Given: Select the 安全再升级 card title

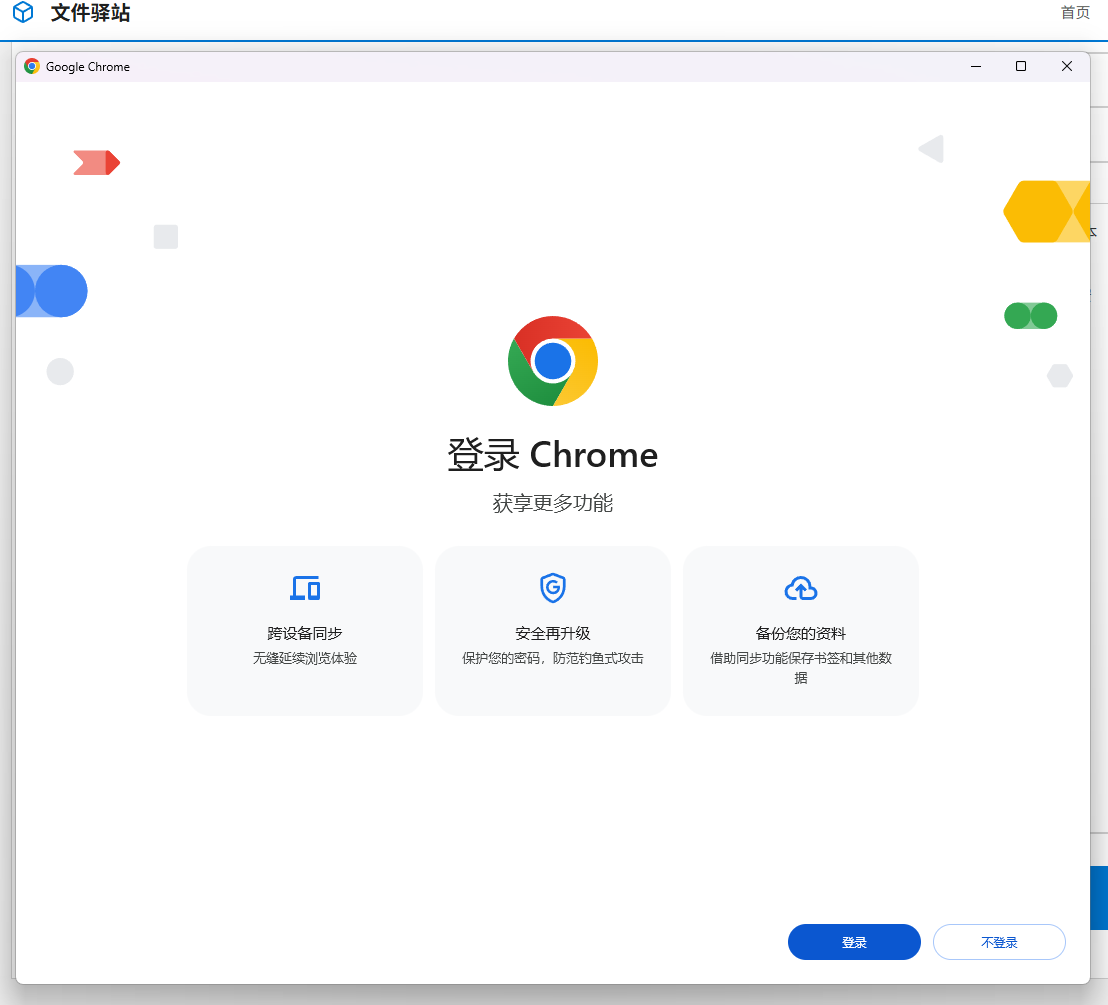Looking at the screenshot, I should [x=553, y=633].
